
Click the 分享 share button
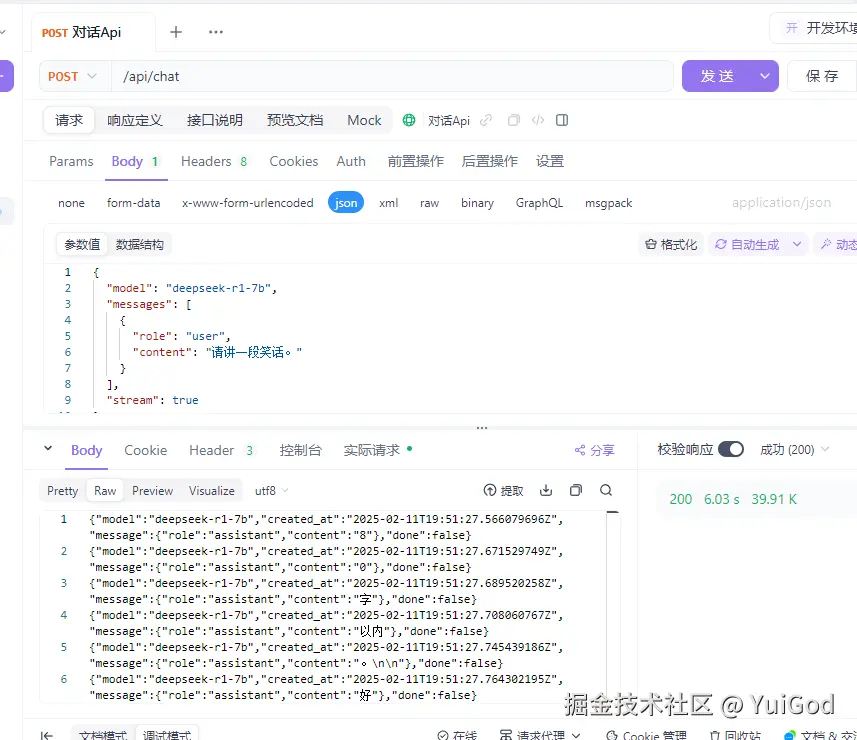click(x=595, y=450)
